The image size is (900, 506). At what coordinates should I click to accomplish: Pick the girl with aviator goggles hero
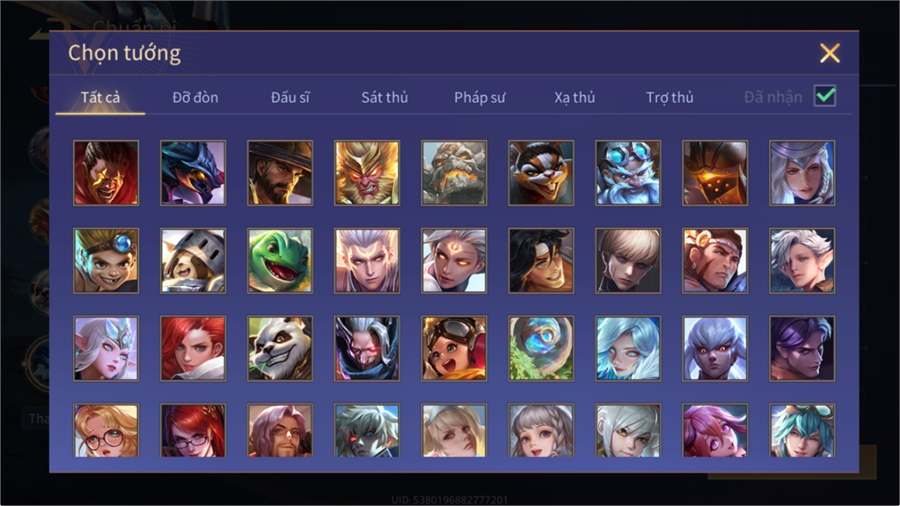click(454, 348)
